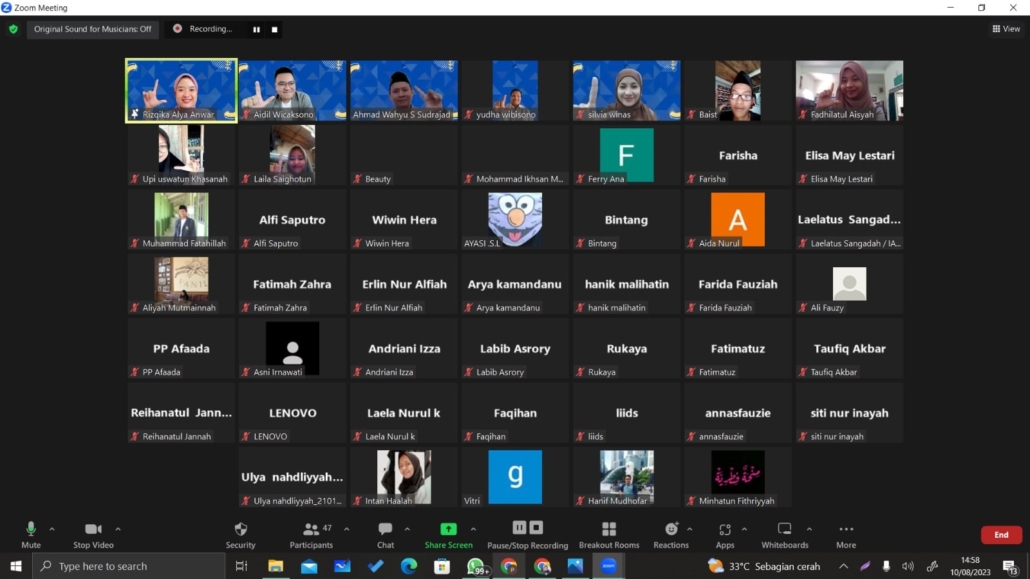The height and width of the screenshot is (579, 1030).
Task: Expand video options arrow beside Stop Video
Action: [118, 529]
